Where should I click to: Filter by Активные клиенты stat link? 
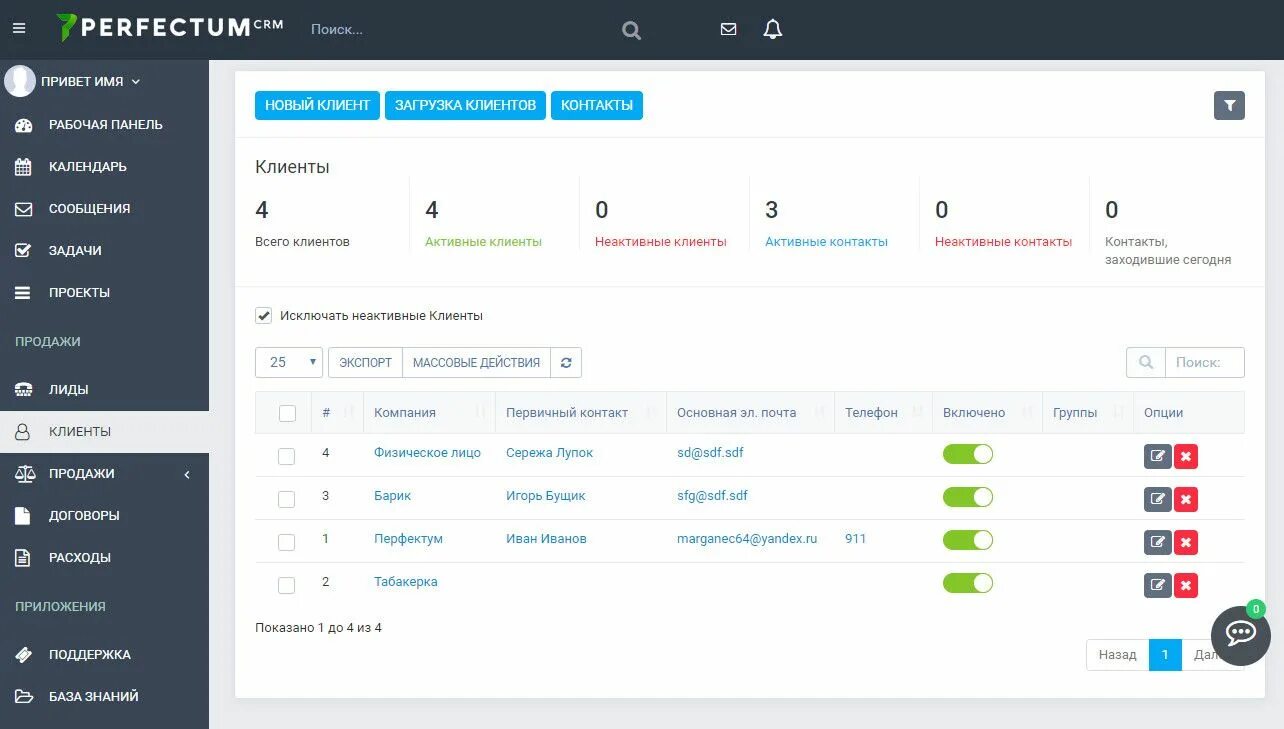pyautogui.click(x=483, y=242)
